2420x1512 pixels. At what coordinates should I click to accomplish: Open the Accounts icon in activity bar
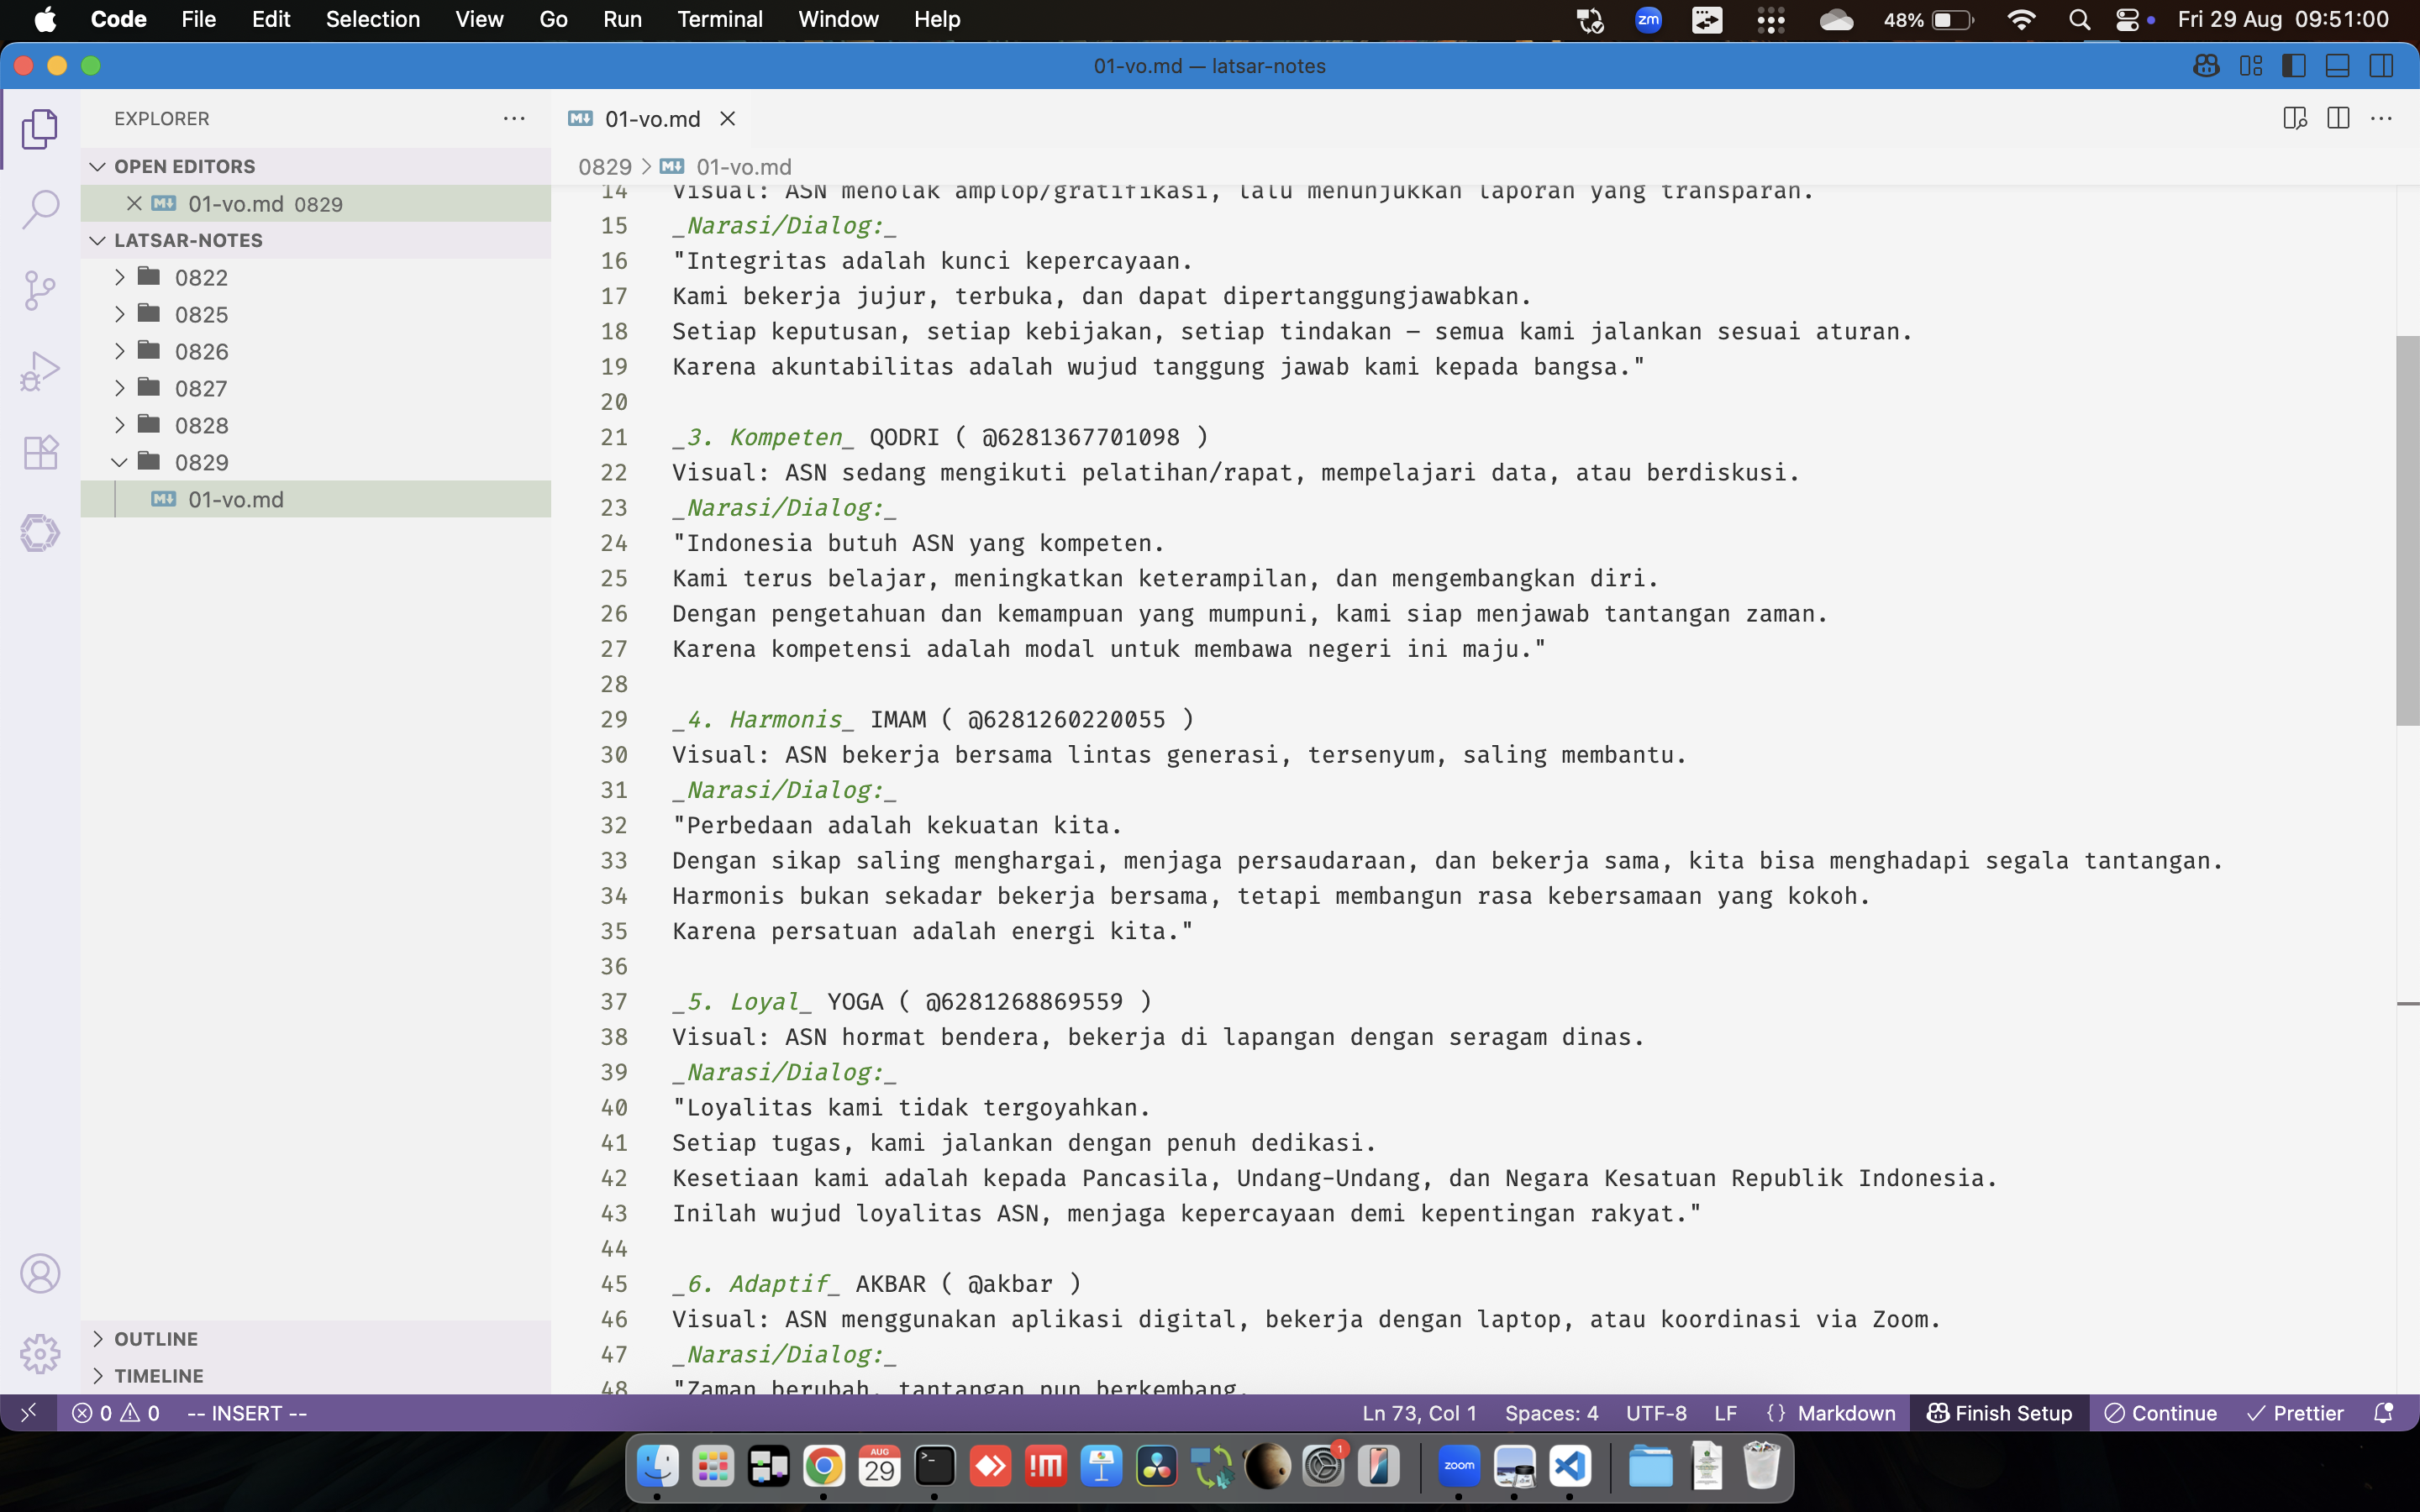(40, 1273)
